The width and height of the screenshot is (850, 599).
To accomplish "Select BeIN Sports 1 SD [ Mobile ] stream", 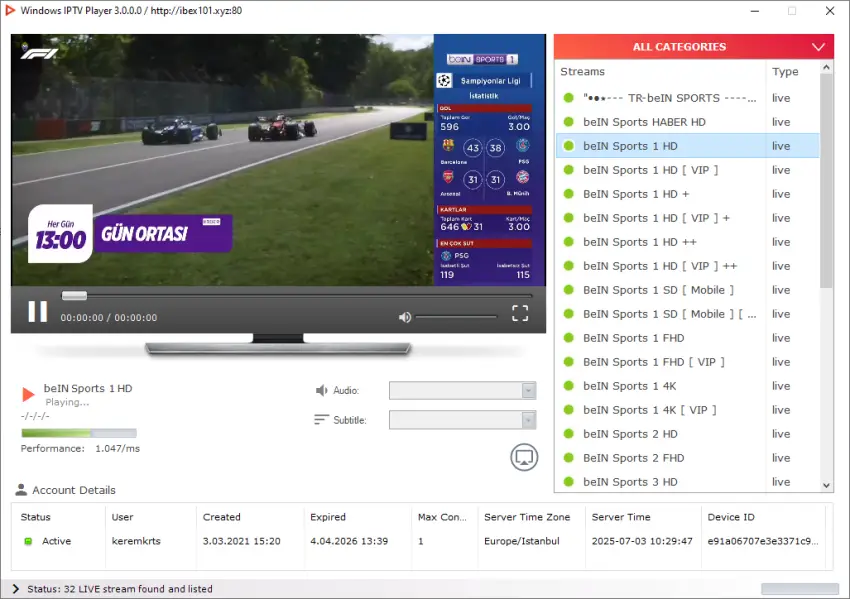I will [x=687, y=290].
